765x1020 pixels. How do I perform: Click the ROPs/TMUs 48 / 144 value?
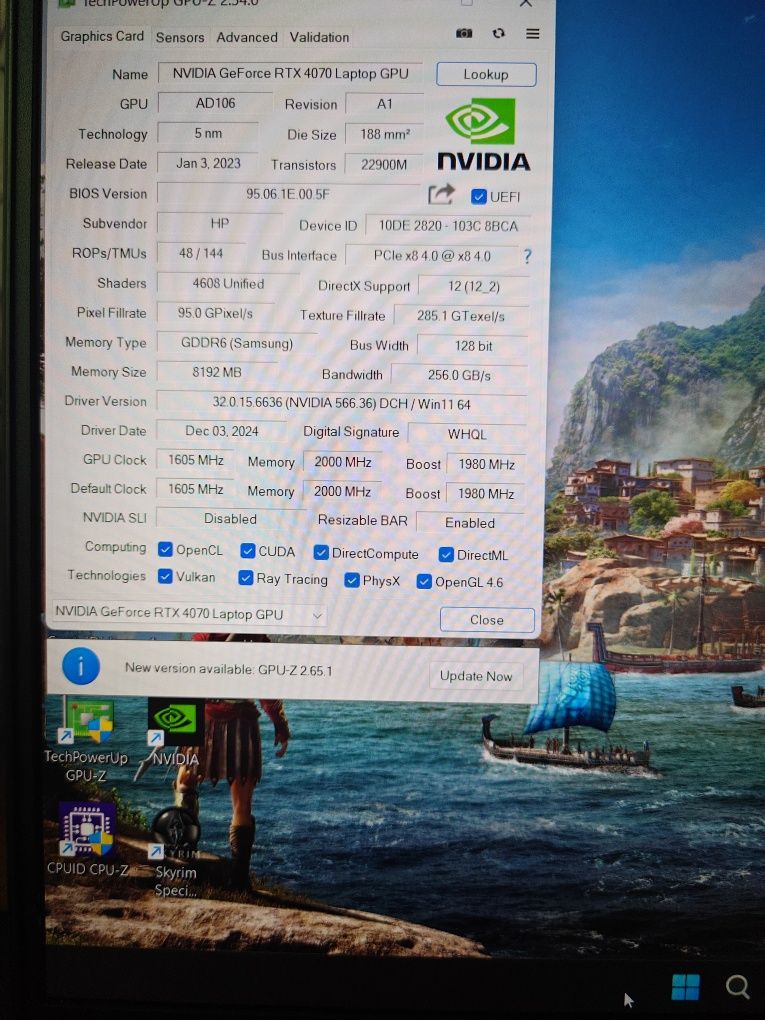click(201, 253)
